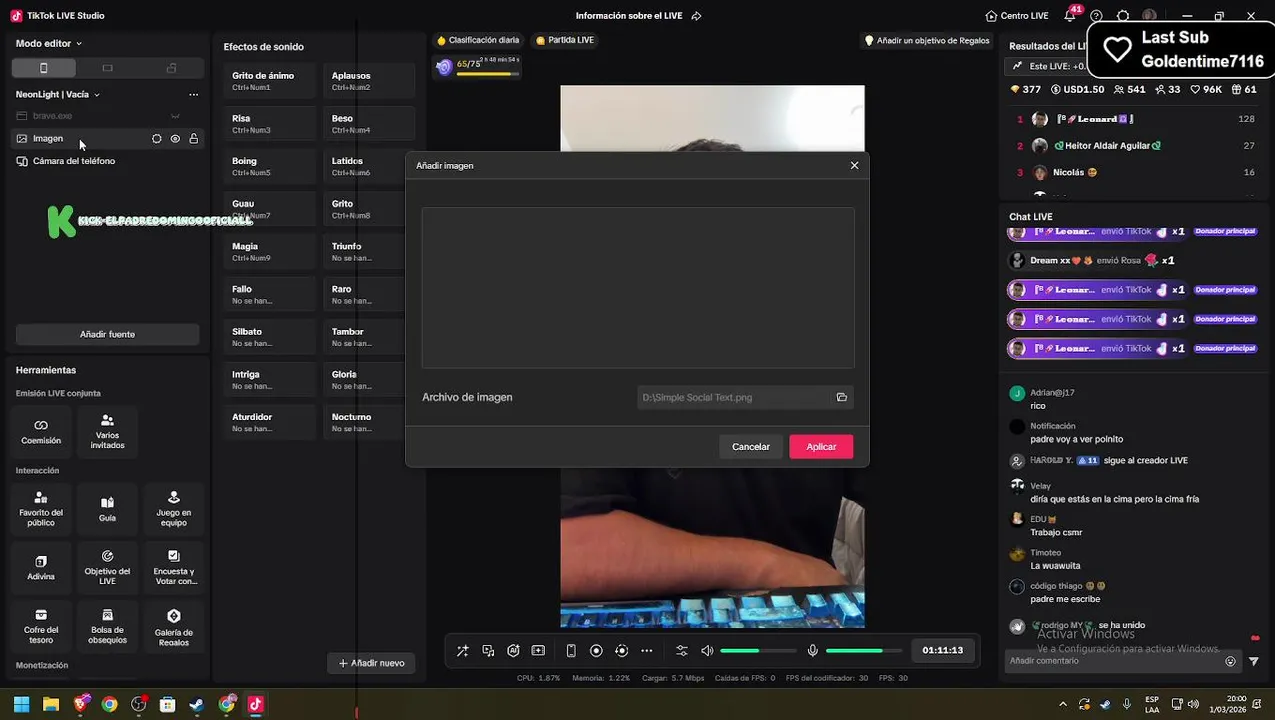Mute the speaker volume icon
This screenshot has height=720, width=1275.
pos(707,651)
